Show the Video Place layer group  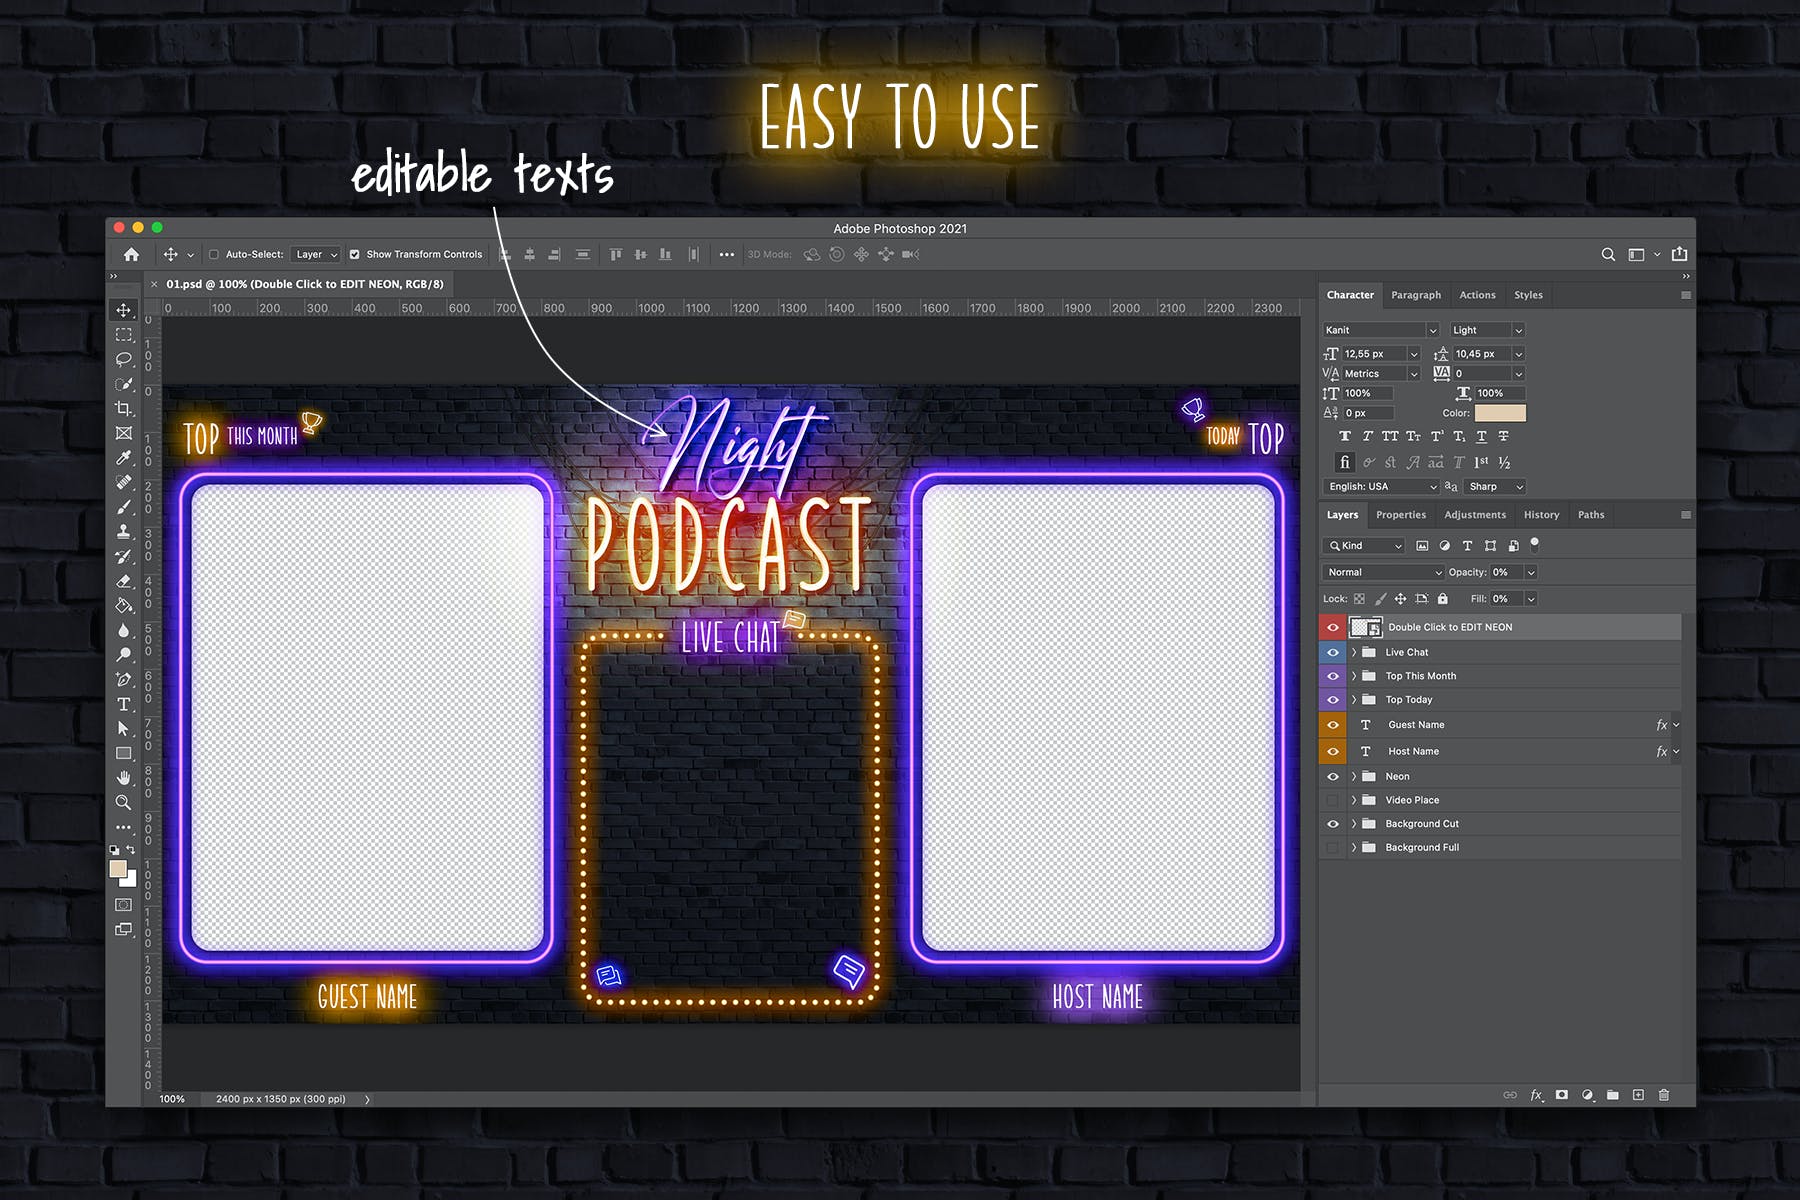[1332, 800]
